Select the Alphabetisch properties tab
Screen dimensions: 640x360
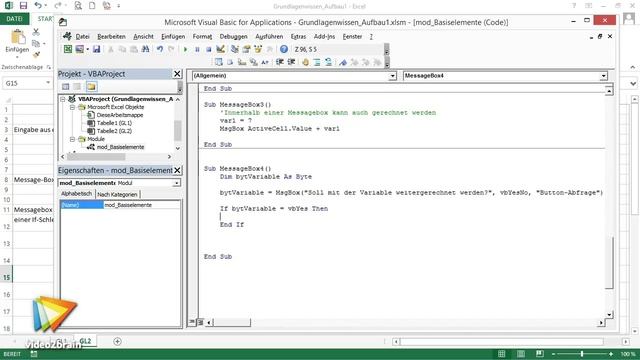point(77,194)
